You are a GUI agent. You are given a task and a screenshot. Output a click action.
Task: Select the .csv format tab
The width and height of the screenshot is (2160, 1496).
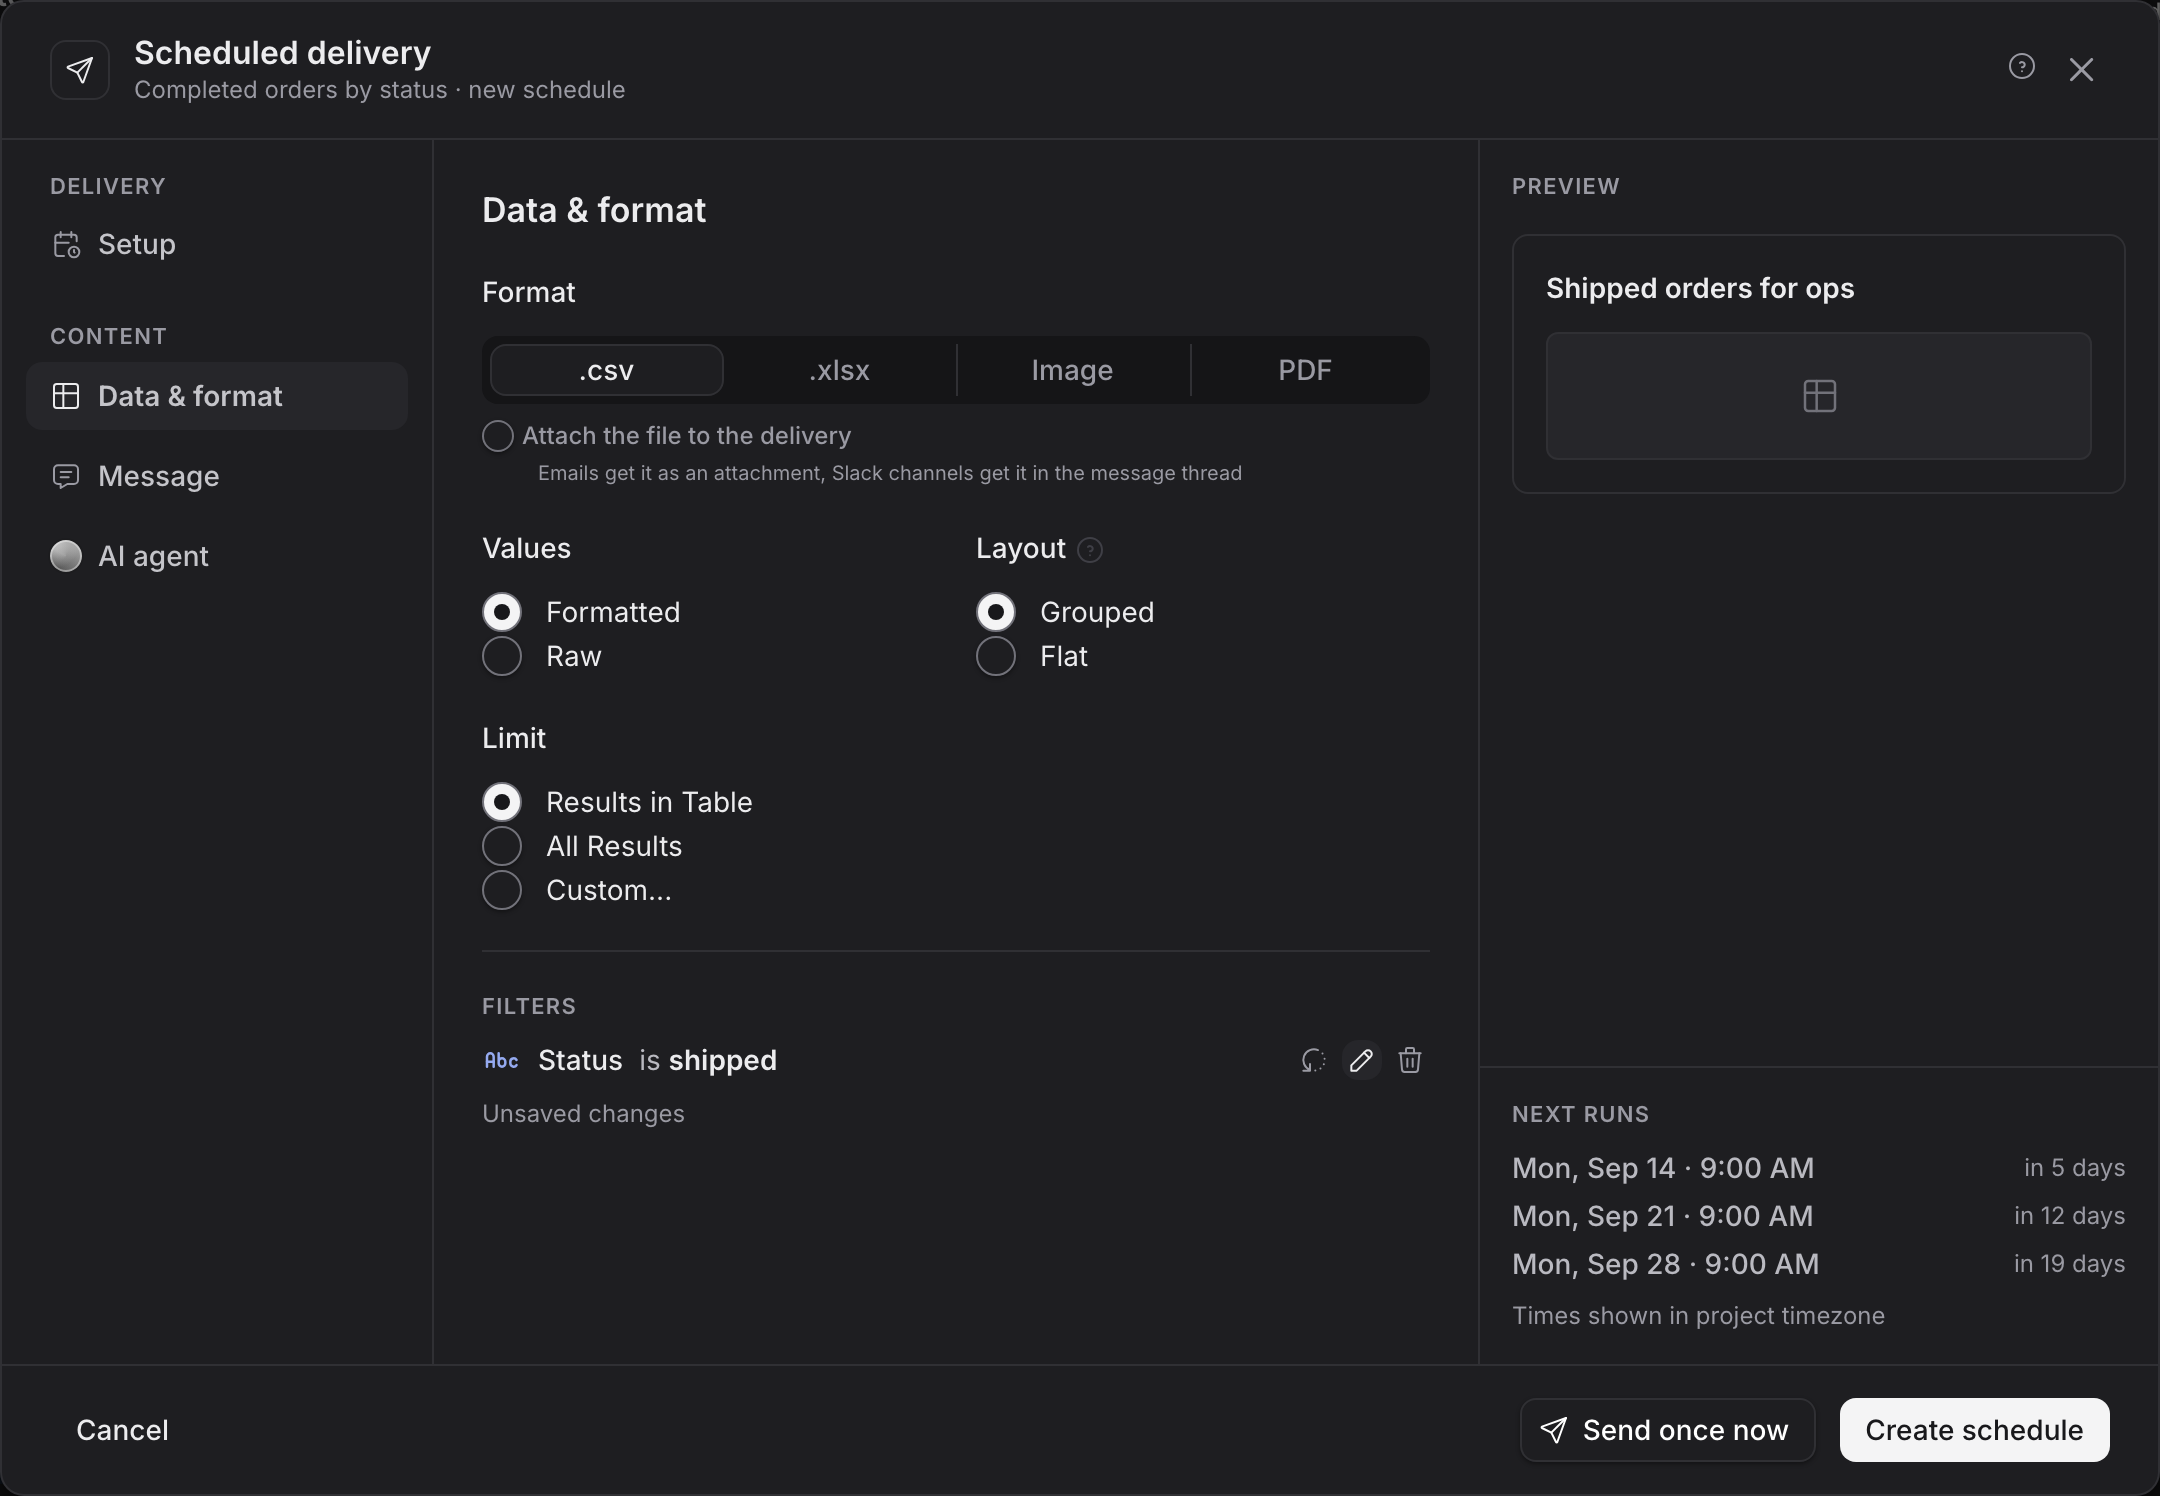[606, 370]
